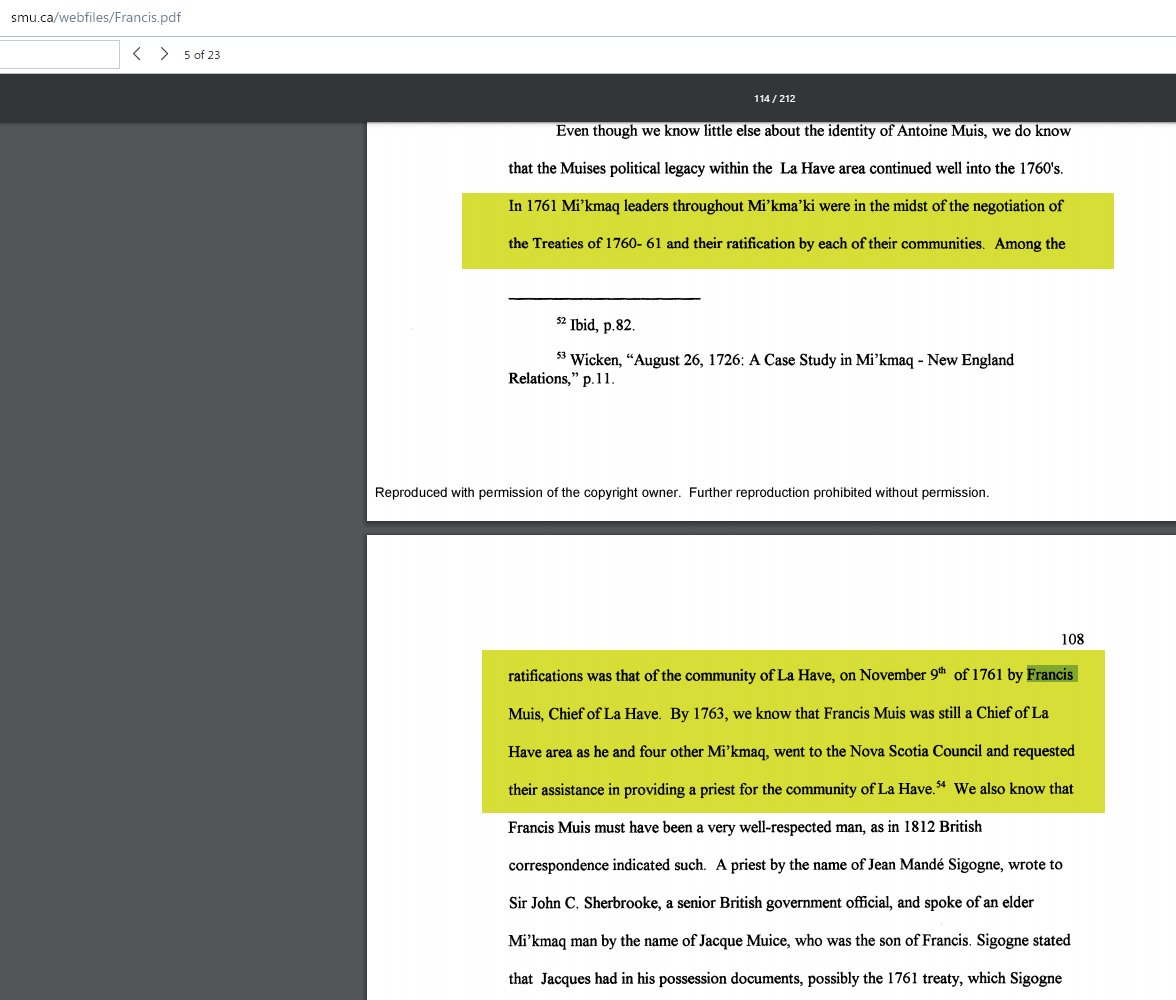Click the find-in-page search input box
Image resolution: width=1176 pixels, height=1000 pixels.
click(x=58, y=54)
